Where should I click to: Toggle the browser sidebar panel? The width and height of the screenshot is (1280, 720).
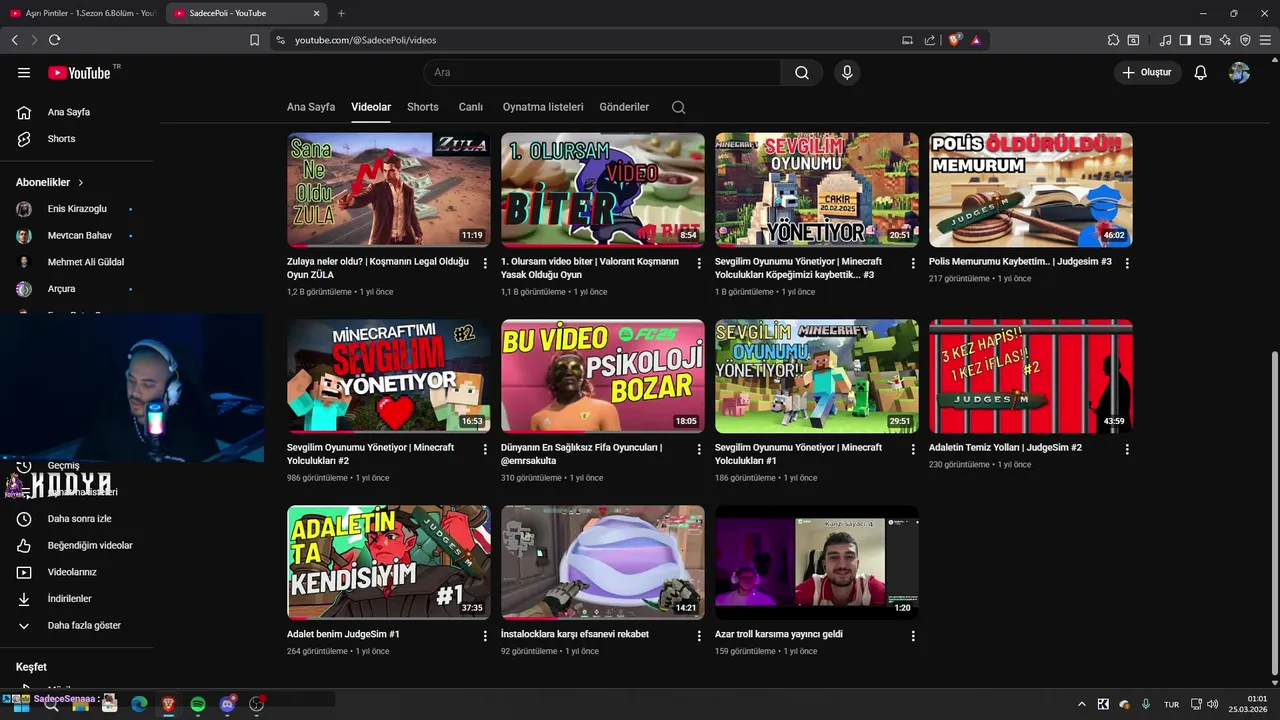(x=1185, y=40)
